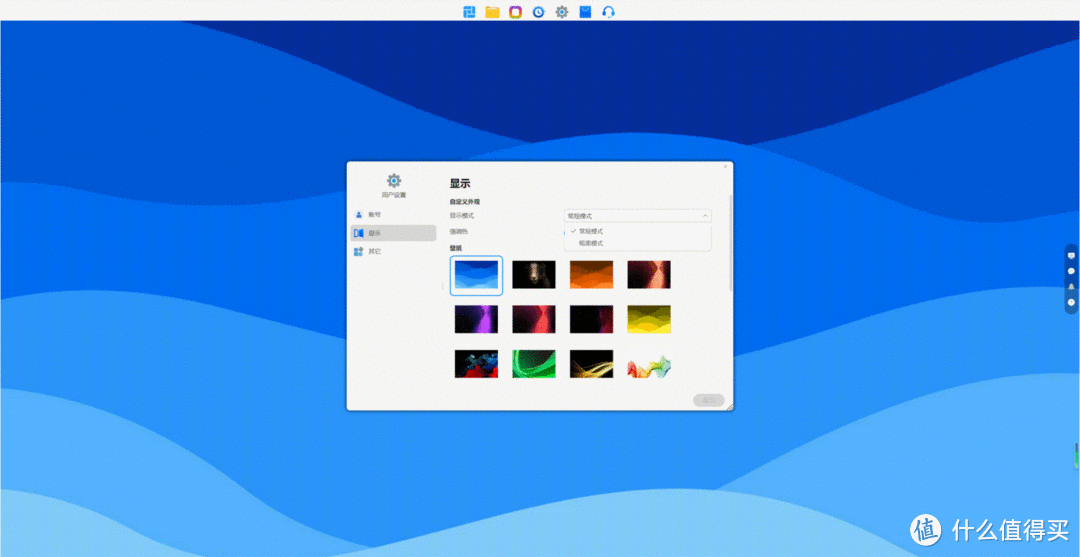This screenshot has height=557, width=1080.
Task: Switch to the 账号 settings tab
Action: pyautogui.click(x=374, y=215)
